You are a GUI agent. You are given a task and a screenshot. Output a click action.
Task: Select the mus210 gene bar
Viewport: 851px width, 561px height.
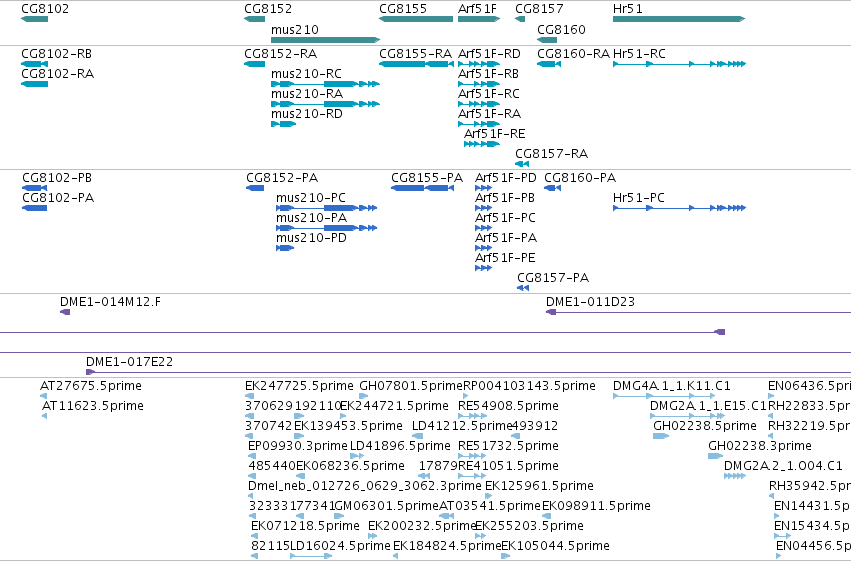(x=326, y=40)
